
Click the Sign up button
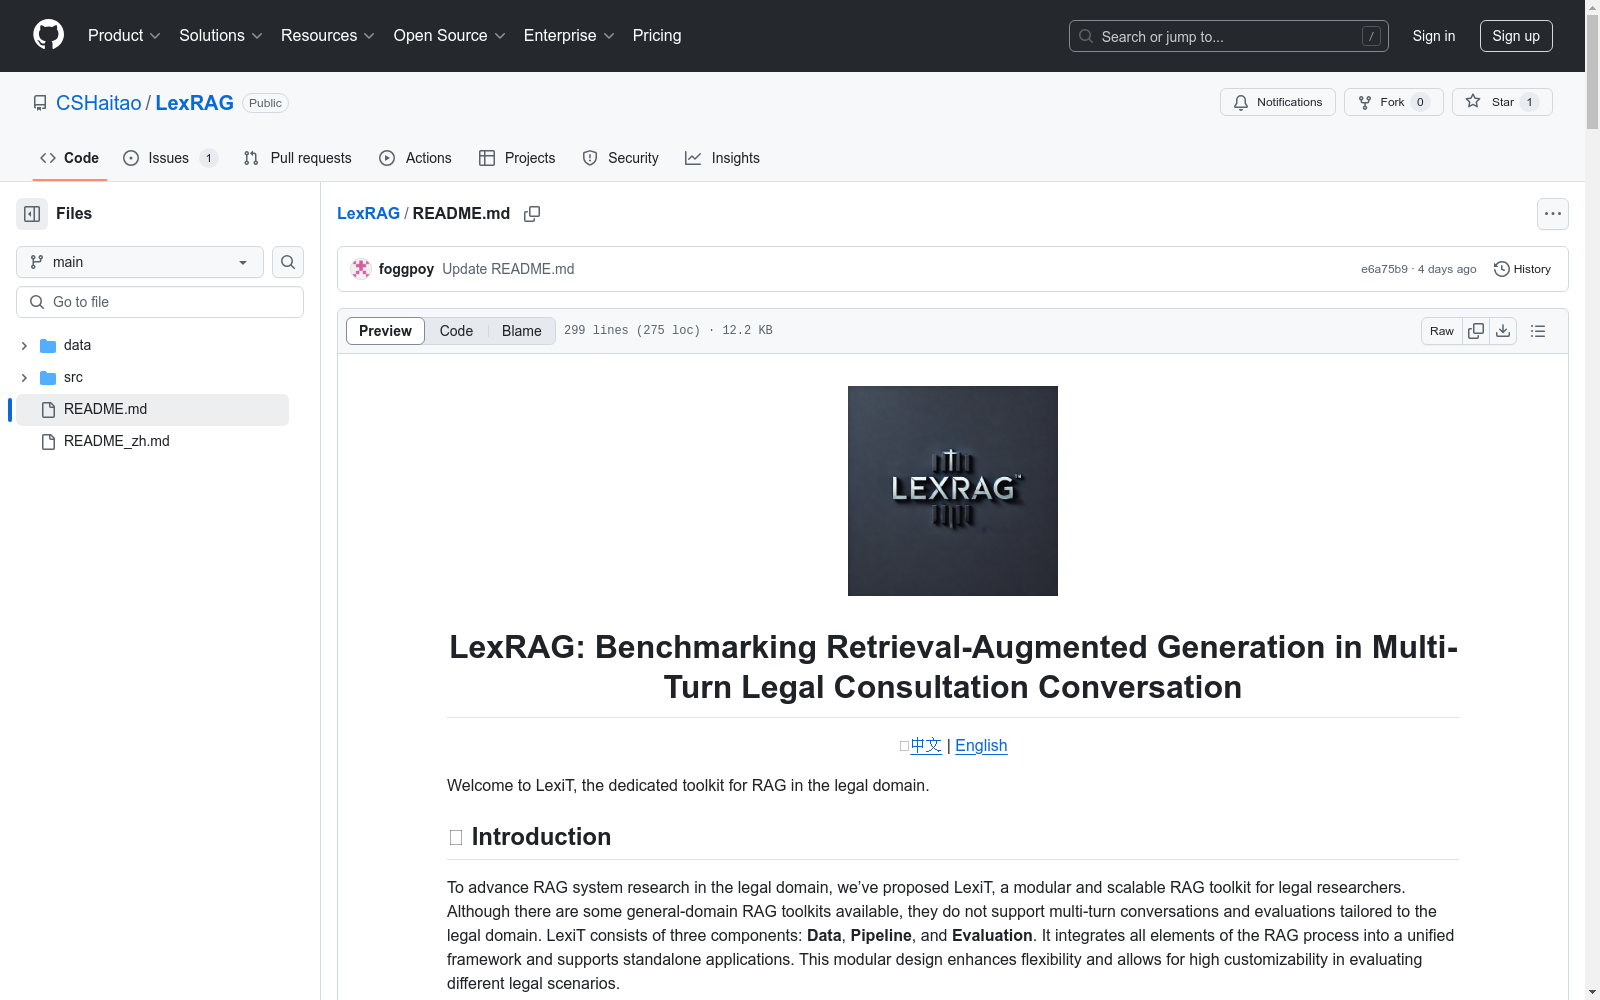tap(1516, 36)
